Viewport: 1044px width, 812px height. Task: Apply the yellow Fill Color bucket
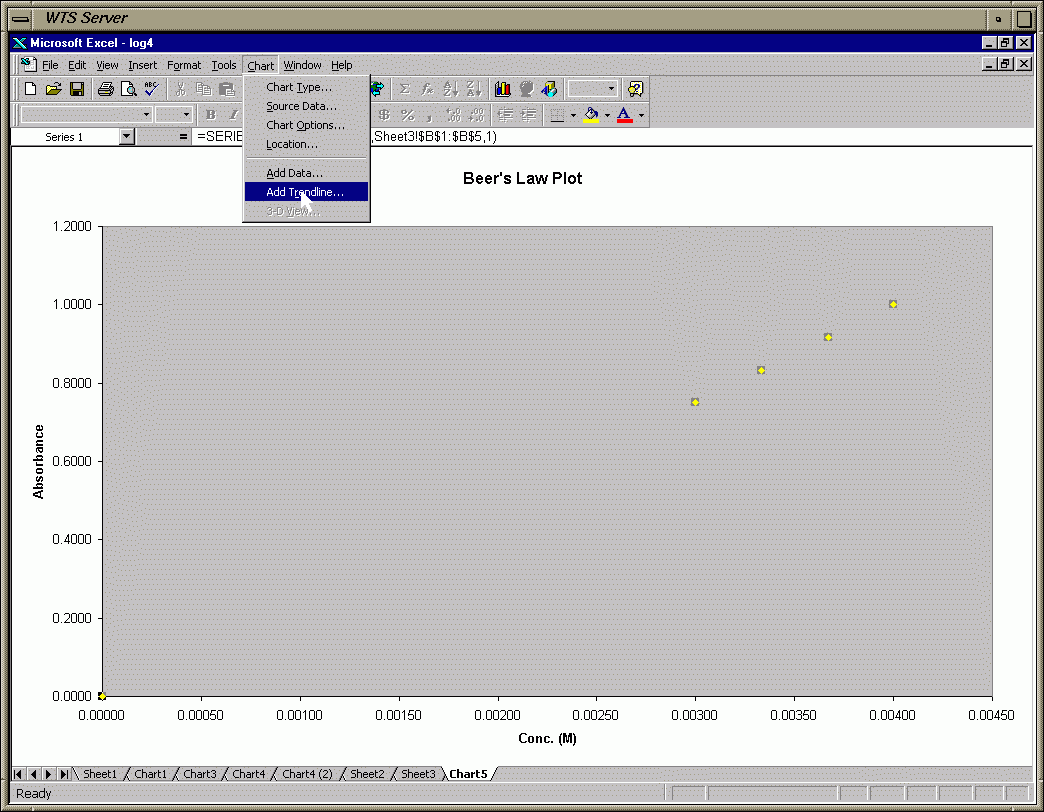click(591, 115)
